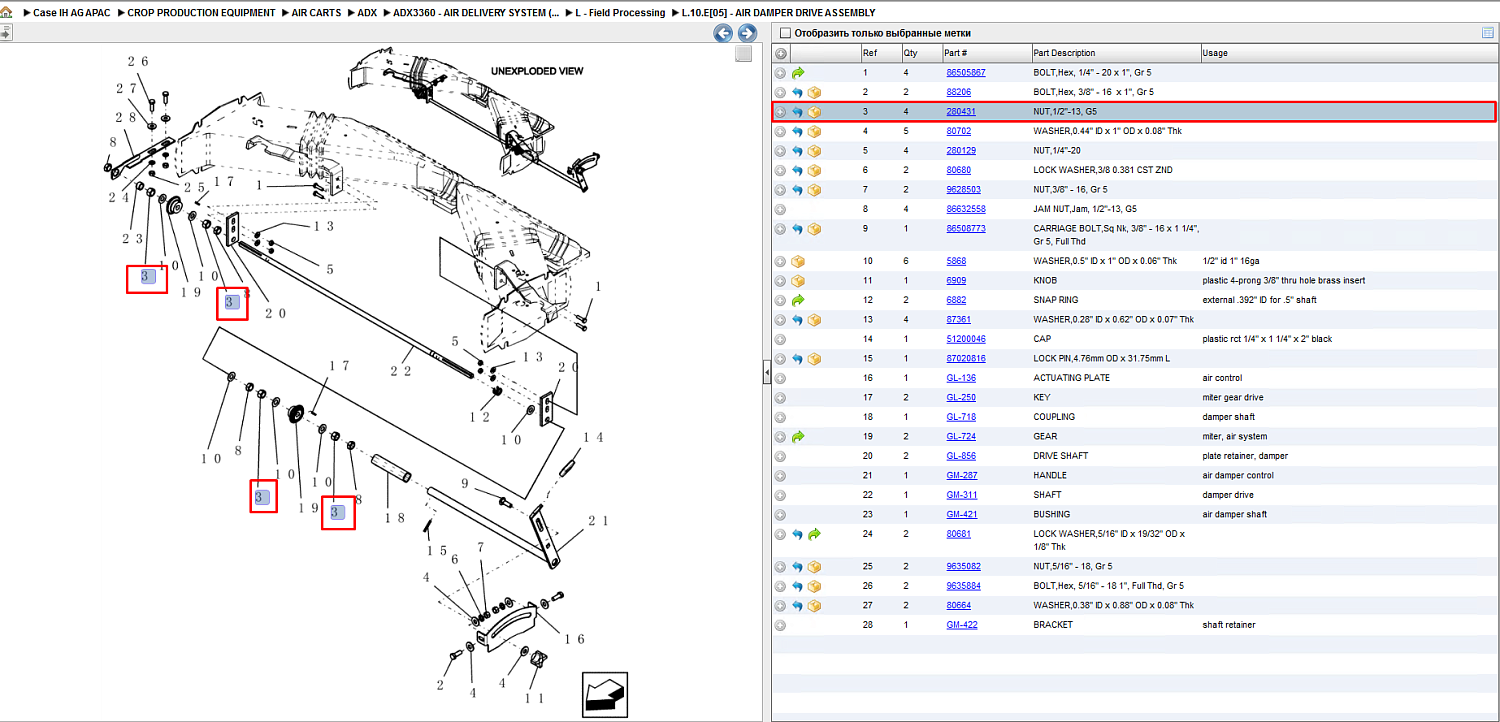The width and height of the screenshot is (1500, 722).
Task: Add part 280431 using its plus icon
Action: (781, 112)
